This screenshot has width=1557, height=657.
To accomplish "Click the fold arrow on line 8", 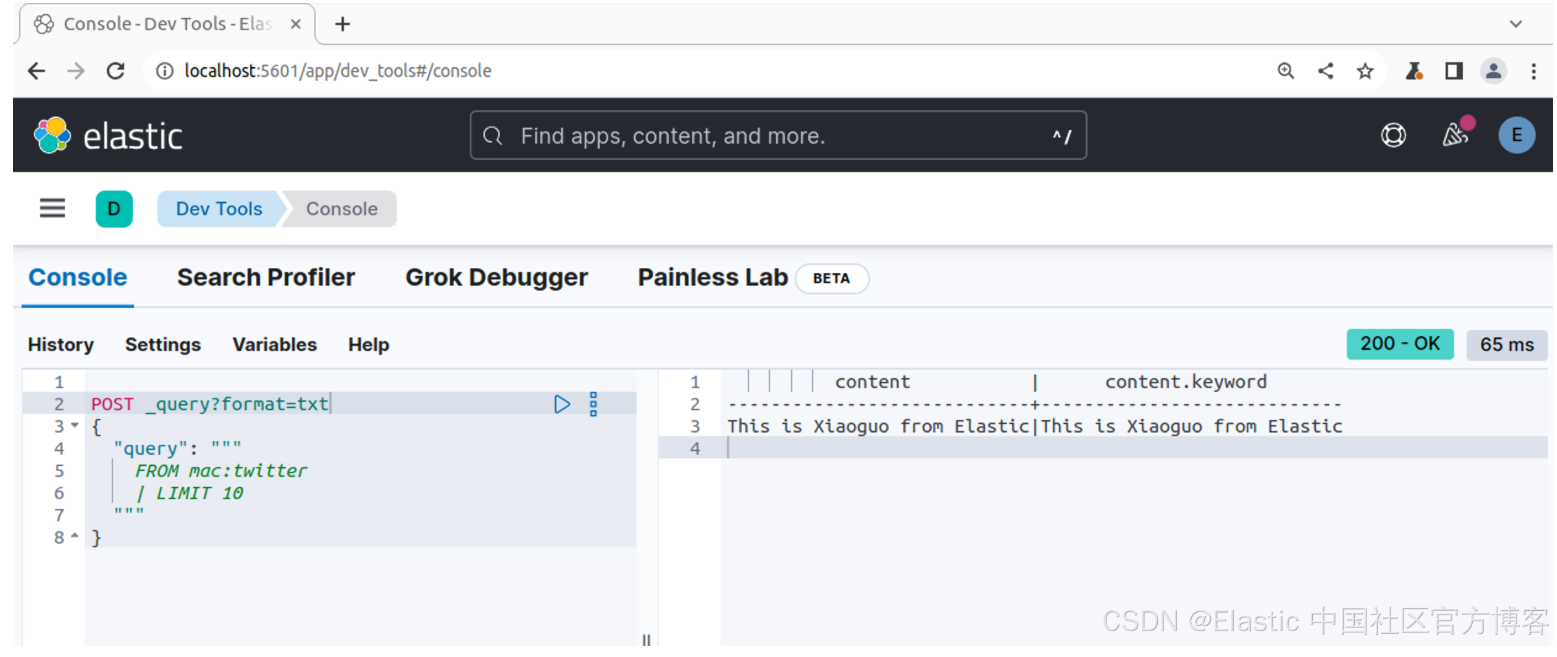I will [x=75, y=538].
